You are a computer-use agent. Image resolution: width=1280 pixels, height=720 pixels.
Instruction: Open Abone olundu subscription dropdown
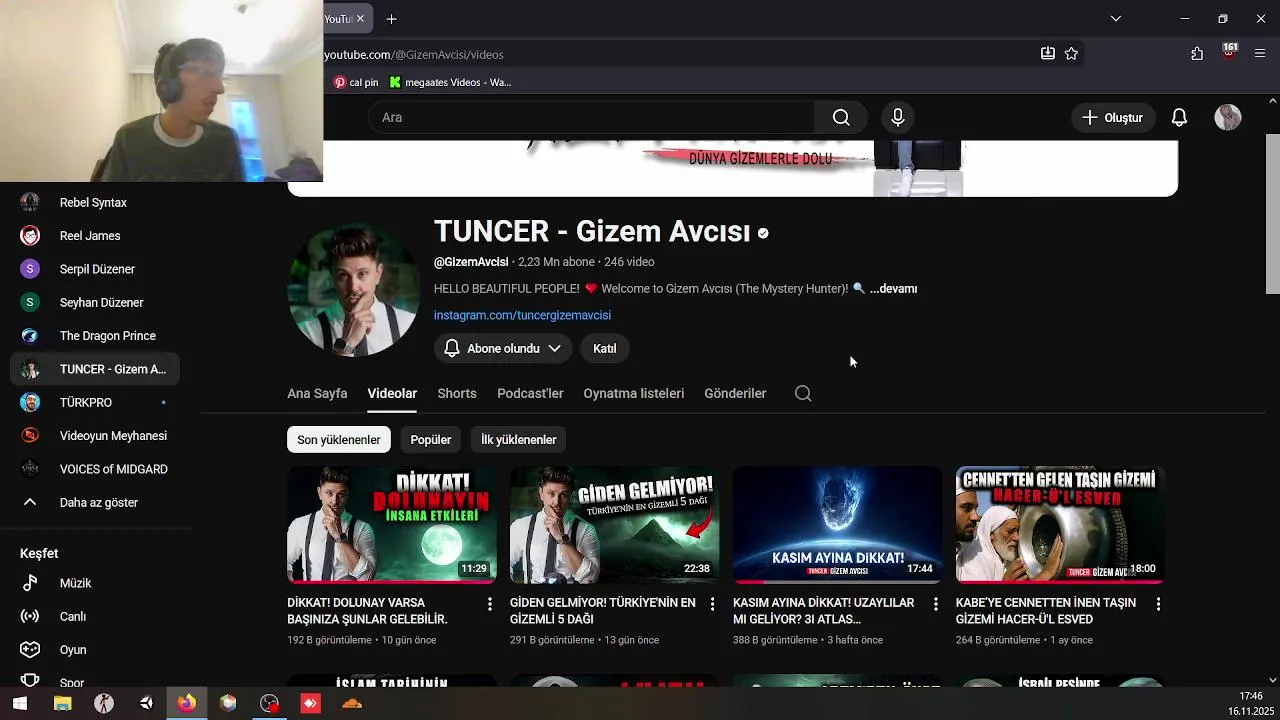503,348
